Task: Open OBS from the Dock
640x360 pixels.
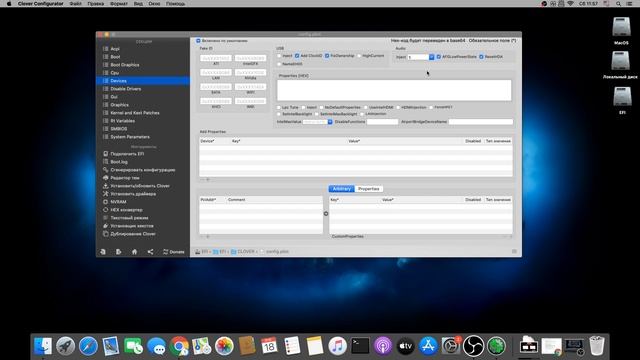Action: tap(473, 346)
